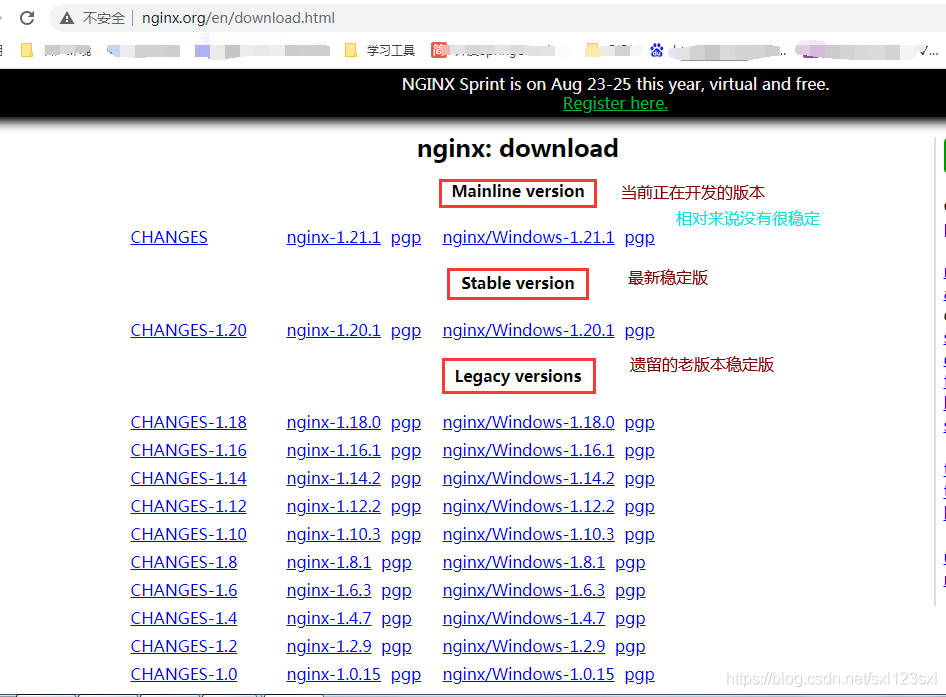Viewport: 946px width, 697px height.
Task: Download nginx/Windows-1.14.2
Action: point(529,479)
